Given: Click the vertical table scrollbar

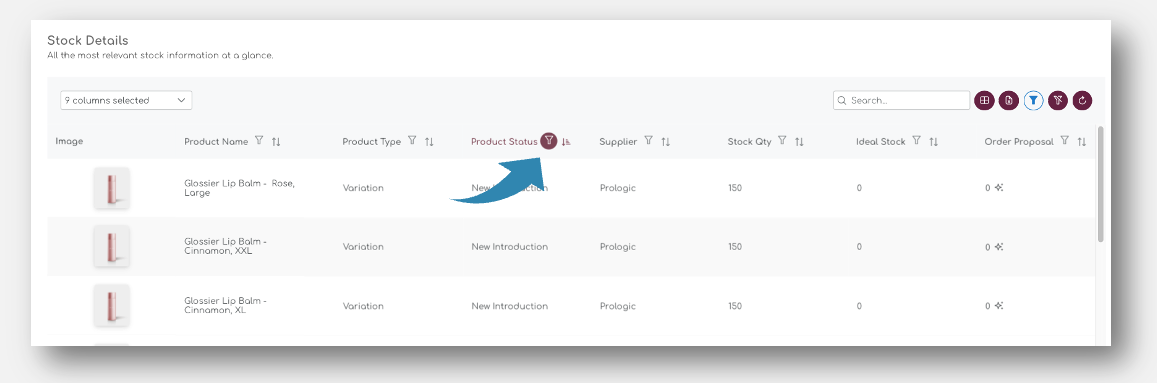Looking at the screenshot, I should point(1101,184).
